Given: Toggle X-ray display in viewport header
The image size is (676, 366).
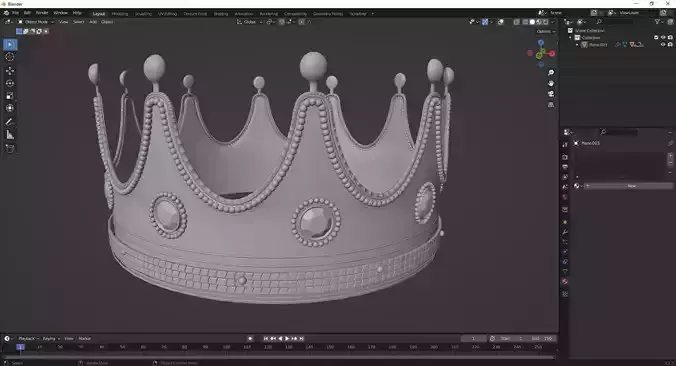Looking at the screenshot, I should click(x=516, y=22).
